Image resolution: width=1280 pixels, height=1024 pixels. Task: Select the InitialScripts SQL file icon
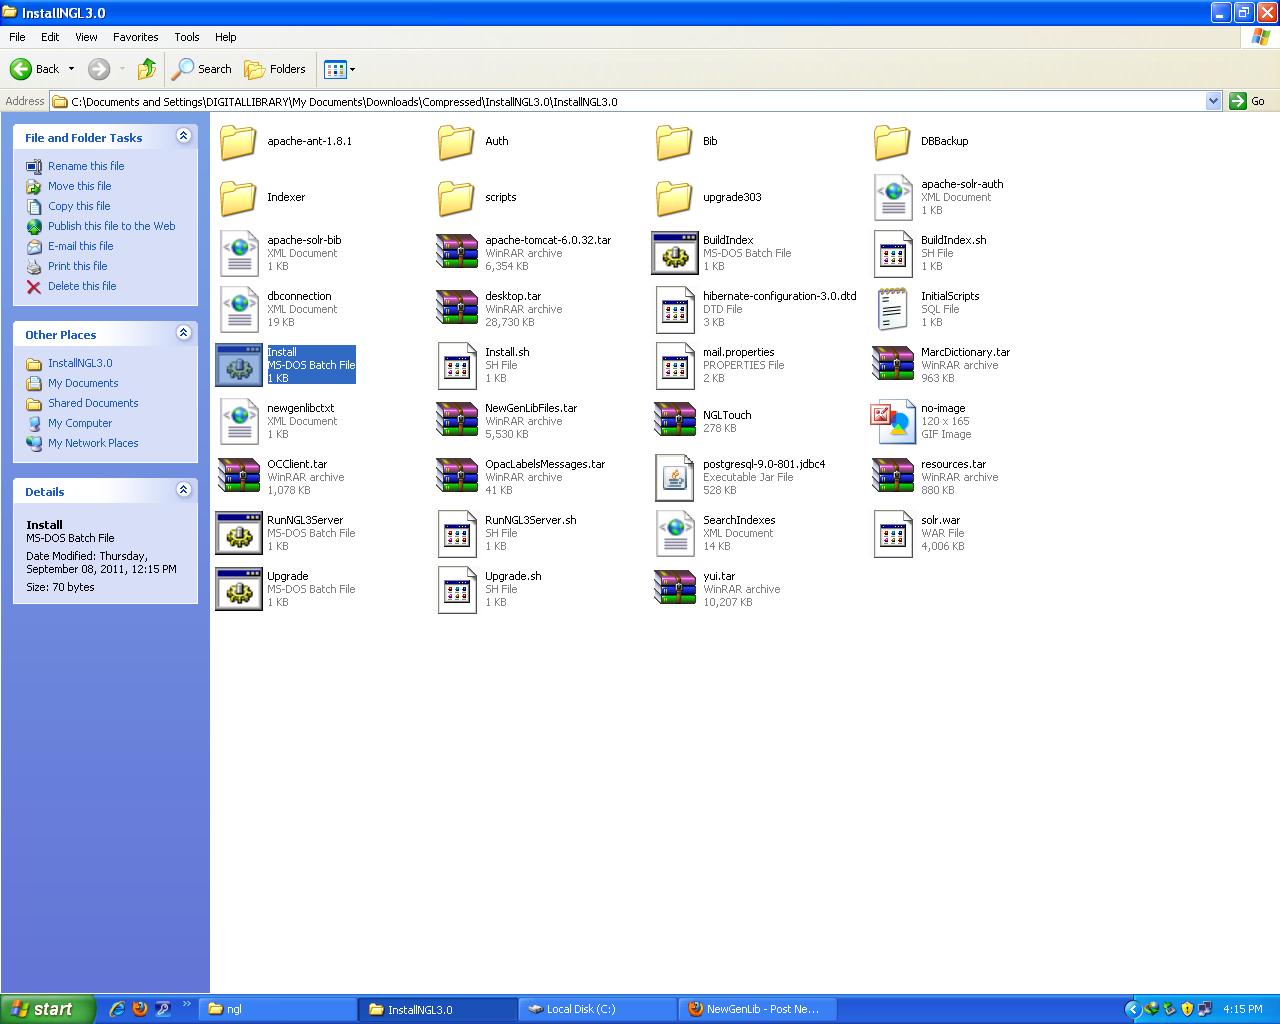tap(893, 309)
